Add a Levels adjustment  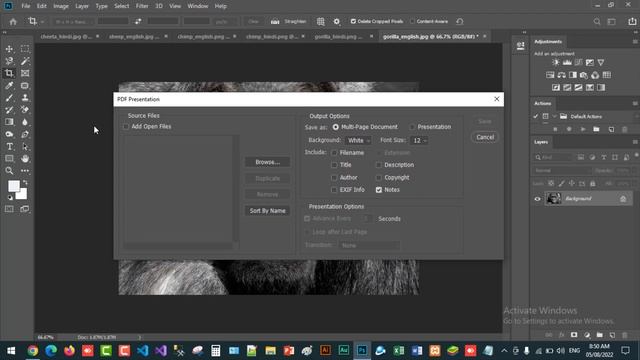[567, 62]
